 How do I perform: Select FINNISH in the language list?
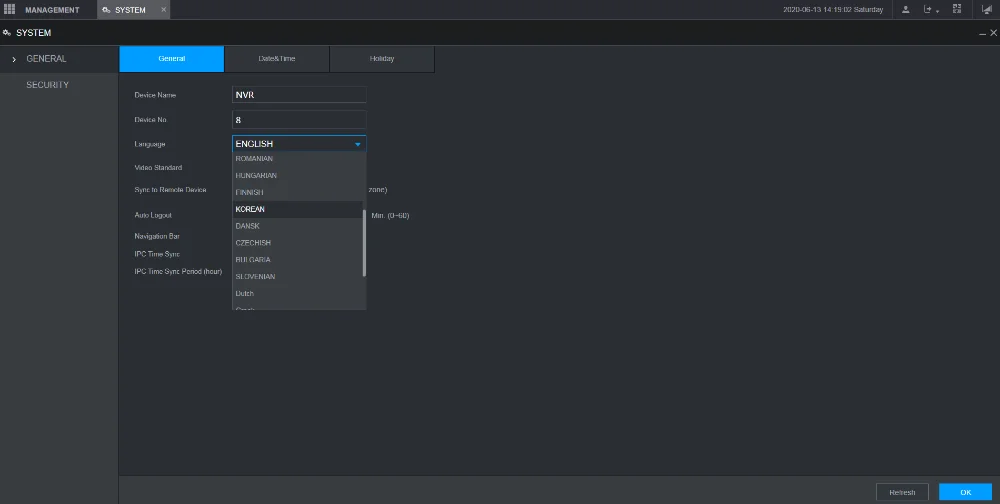298,192
